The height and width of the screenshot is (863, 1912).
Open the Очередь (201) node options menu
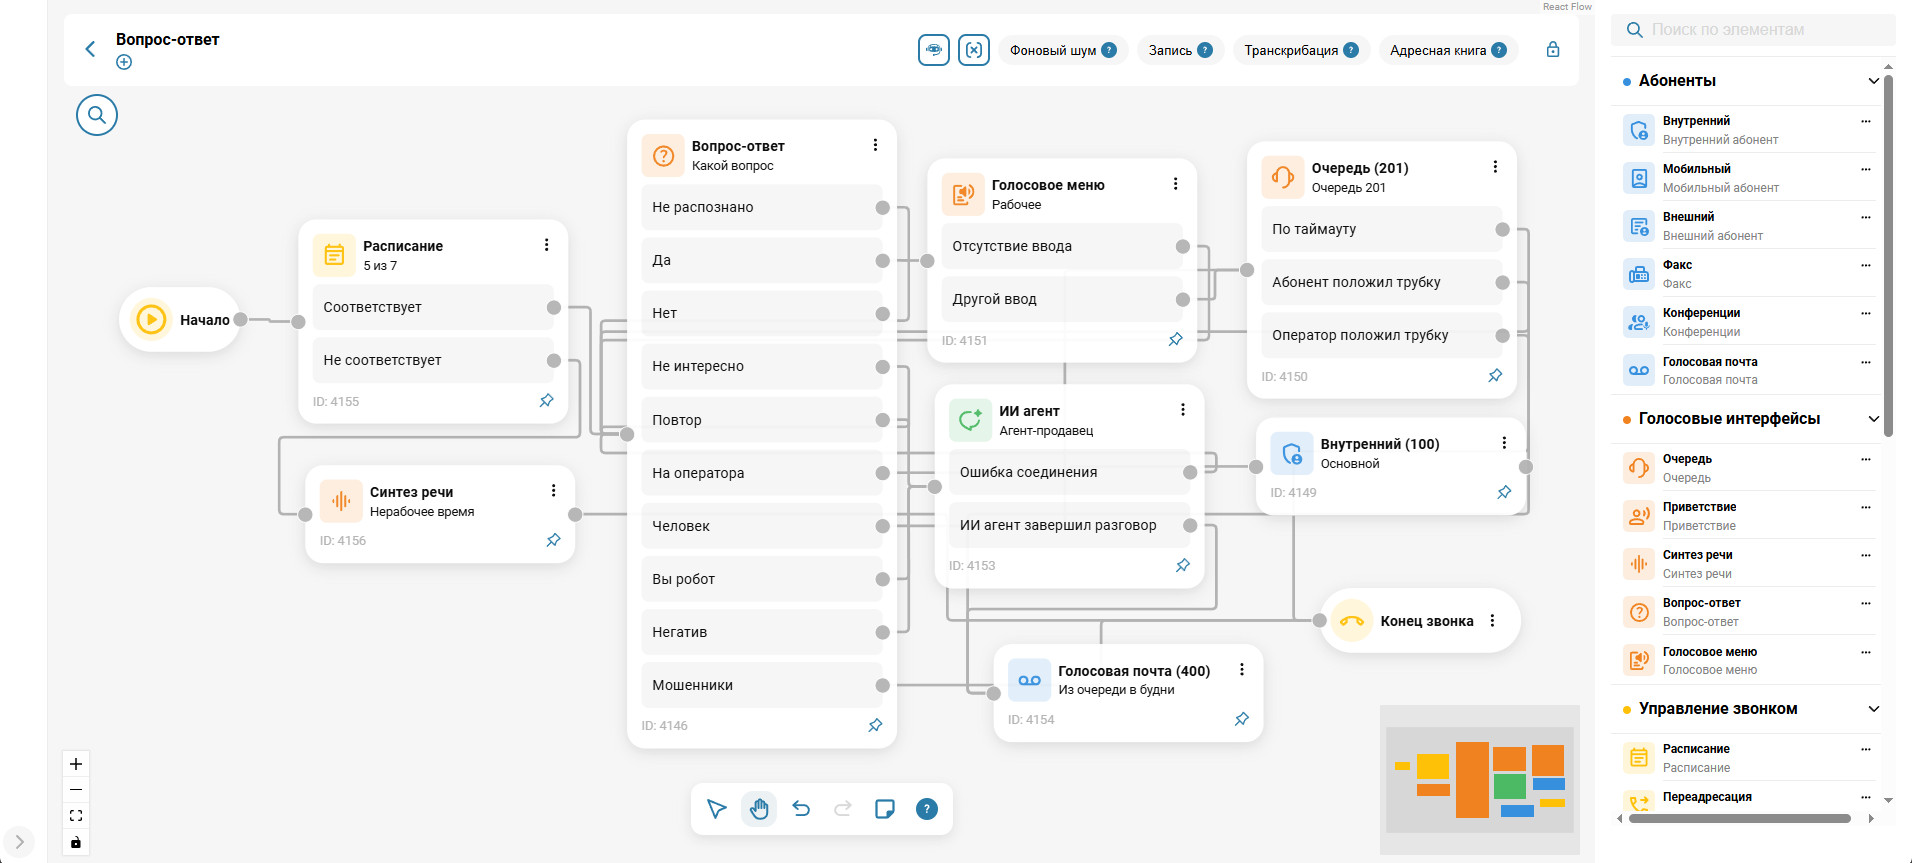pyautogui.click(x=1495, y=167)
